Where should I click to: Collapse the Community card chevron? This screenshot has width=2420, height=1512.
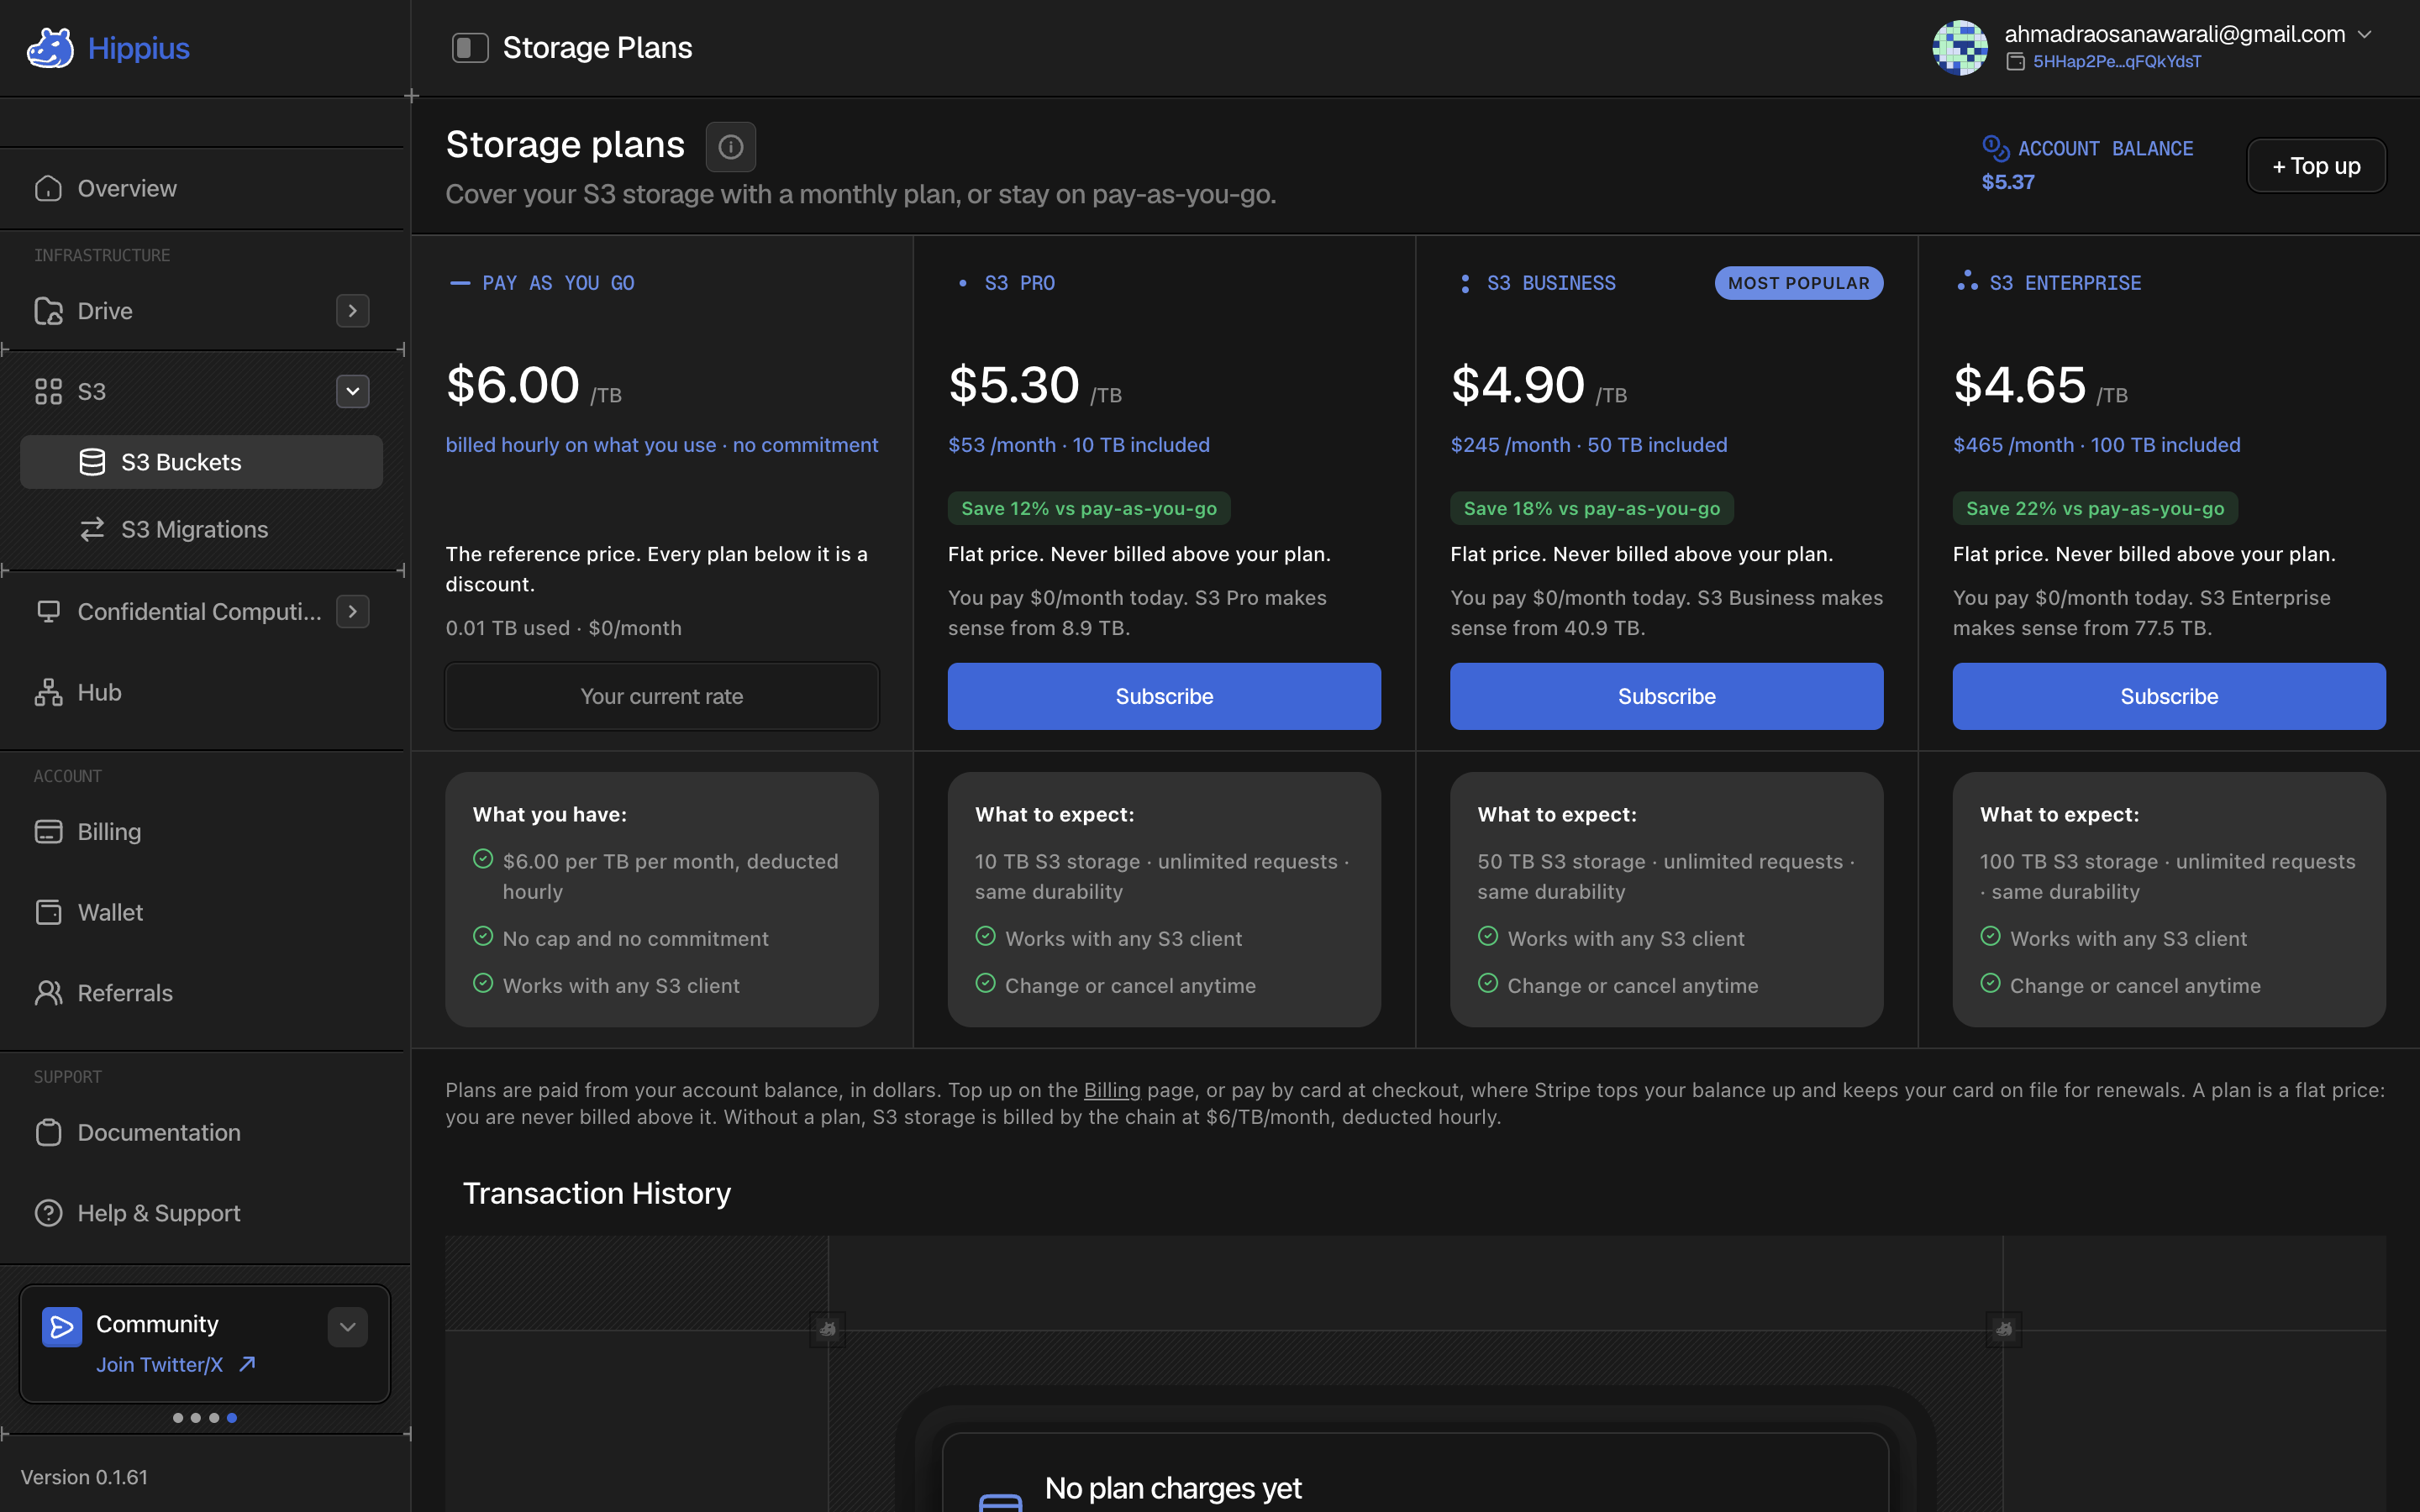(x=348, y=1327)
